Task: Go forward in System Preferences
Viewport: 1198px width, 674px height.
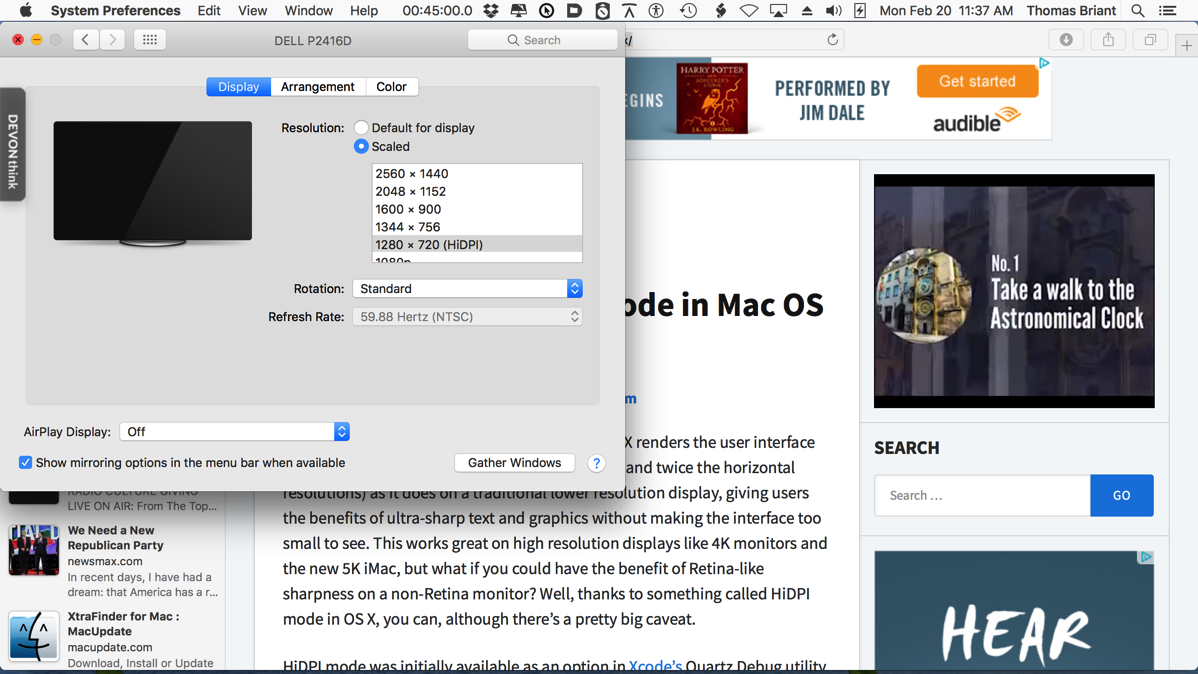Action: [x=112, y=40]
